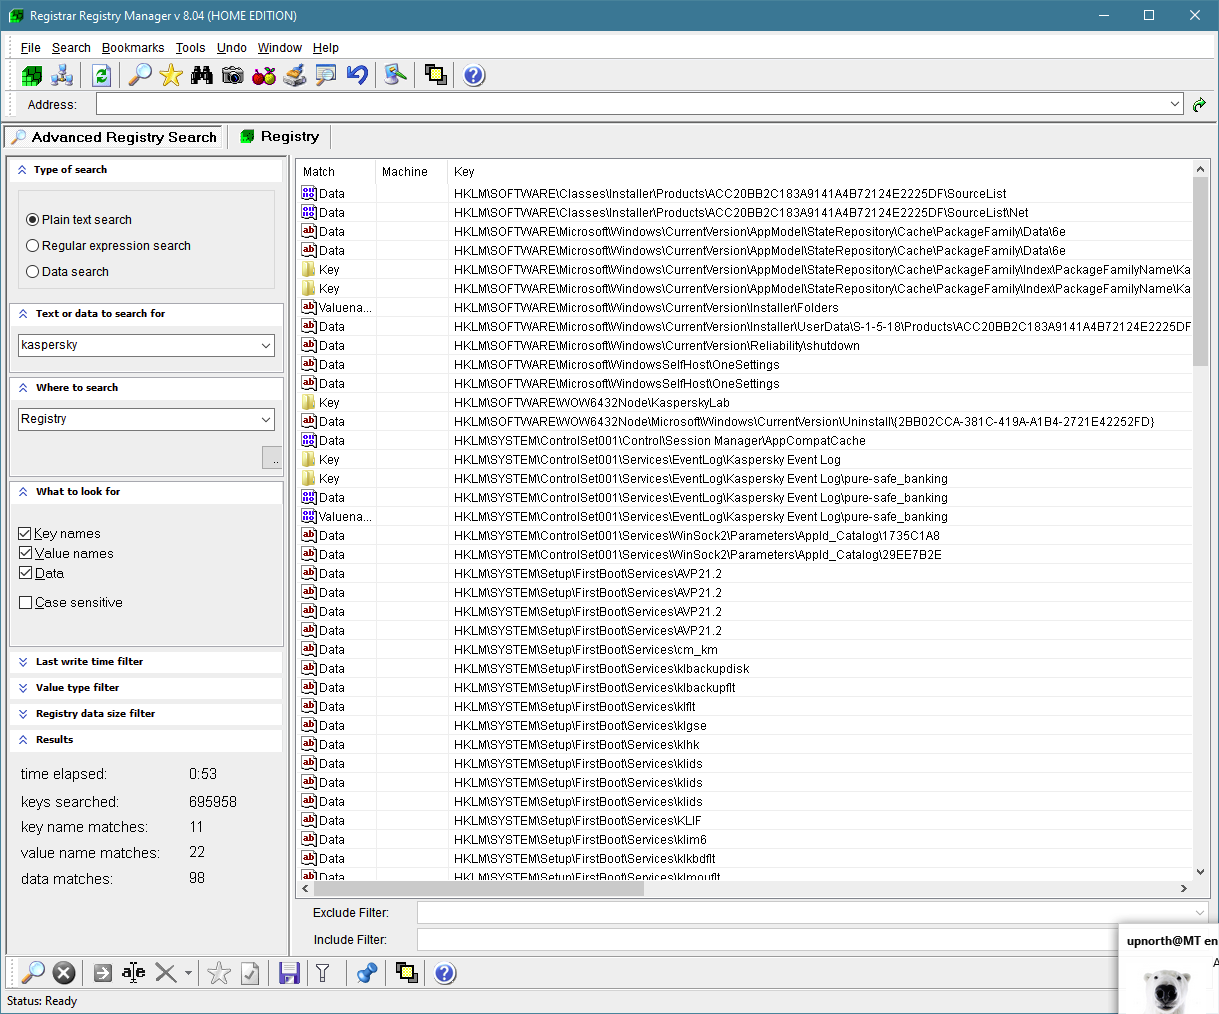The height and width of the screenshot is (1014, 1219).
Task: Open the Where to search Registry dropdown
Action: 146,419
